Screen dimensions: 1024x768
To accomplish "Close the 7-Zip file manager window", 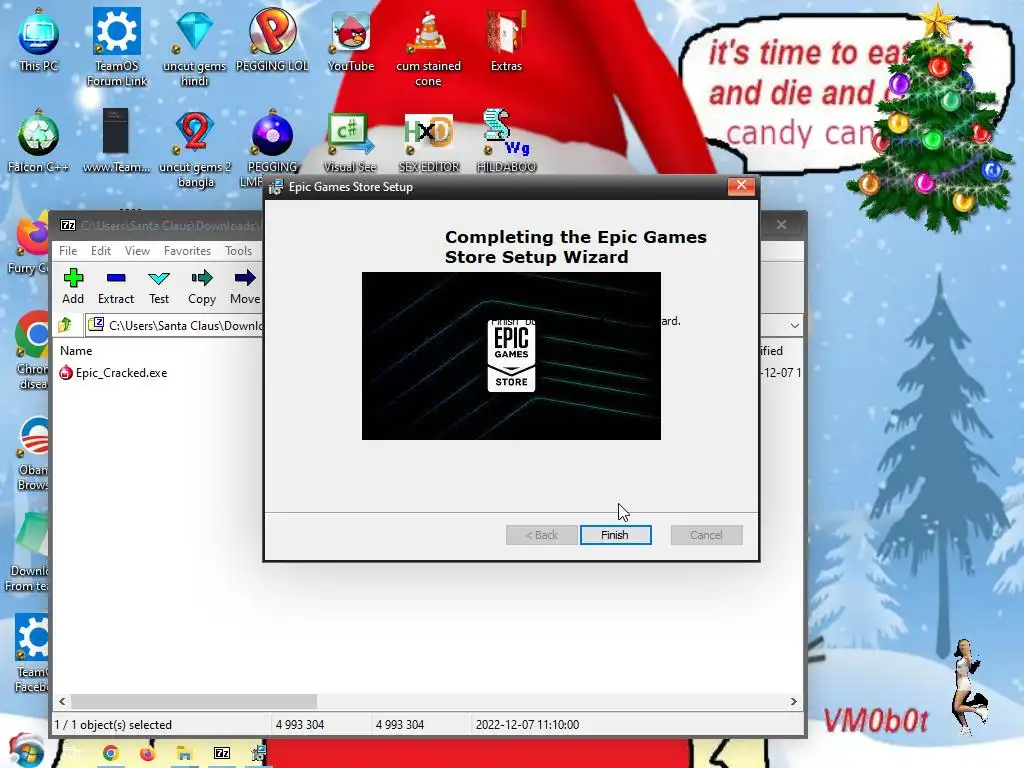I will [782, 225].
